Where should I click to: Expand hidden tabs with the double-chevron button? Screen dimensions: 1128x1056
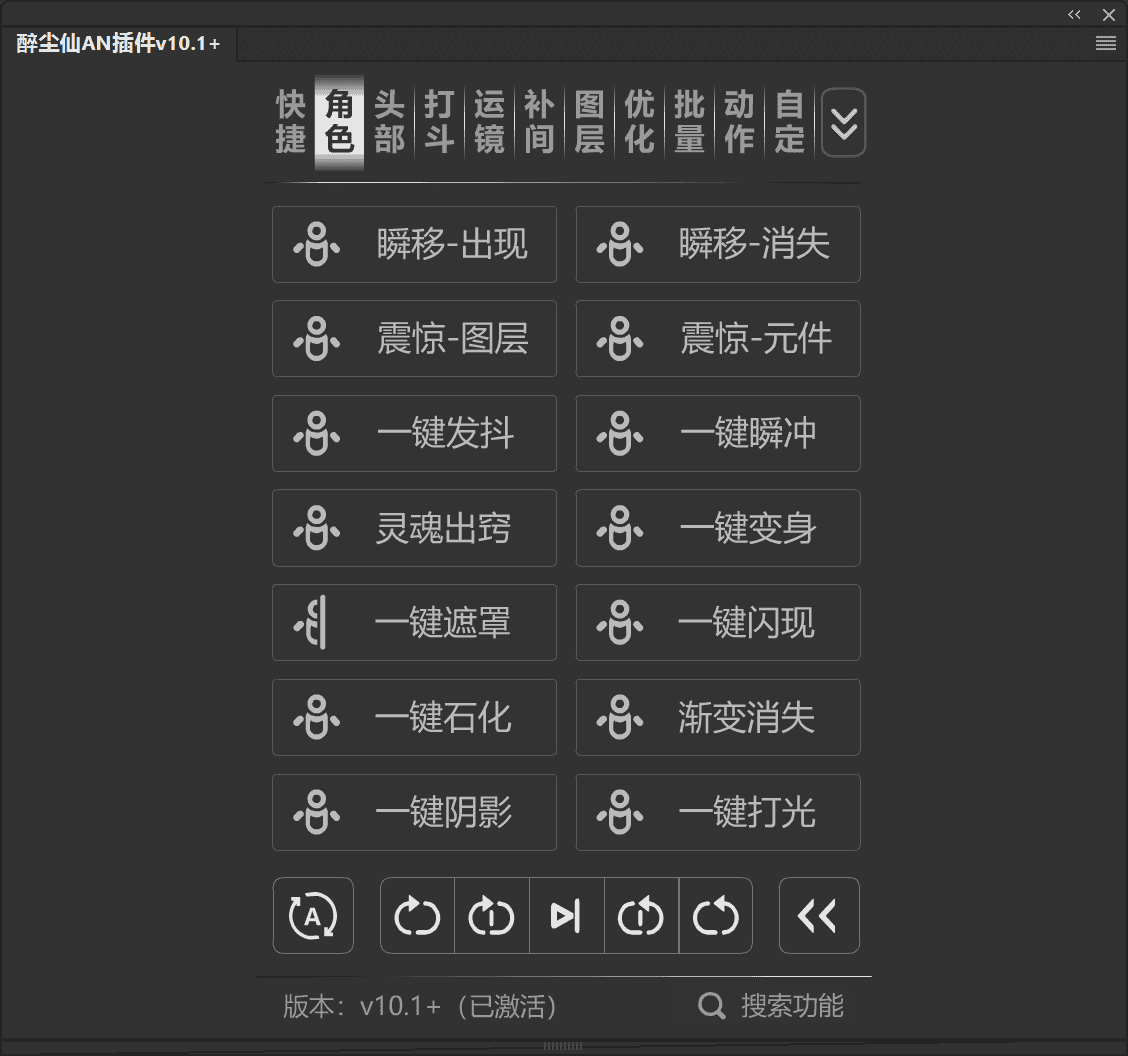click(843, 123)
